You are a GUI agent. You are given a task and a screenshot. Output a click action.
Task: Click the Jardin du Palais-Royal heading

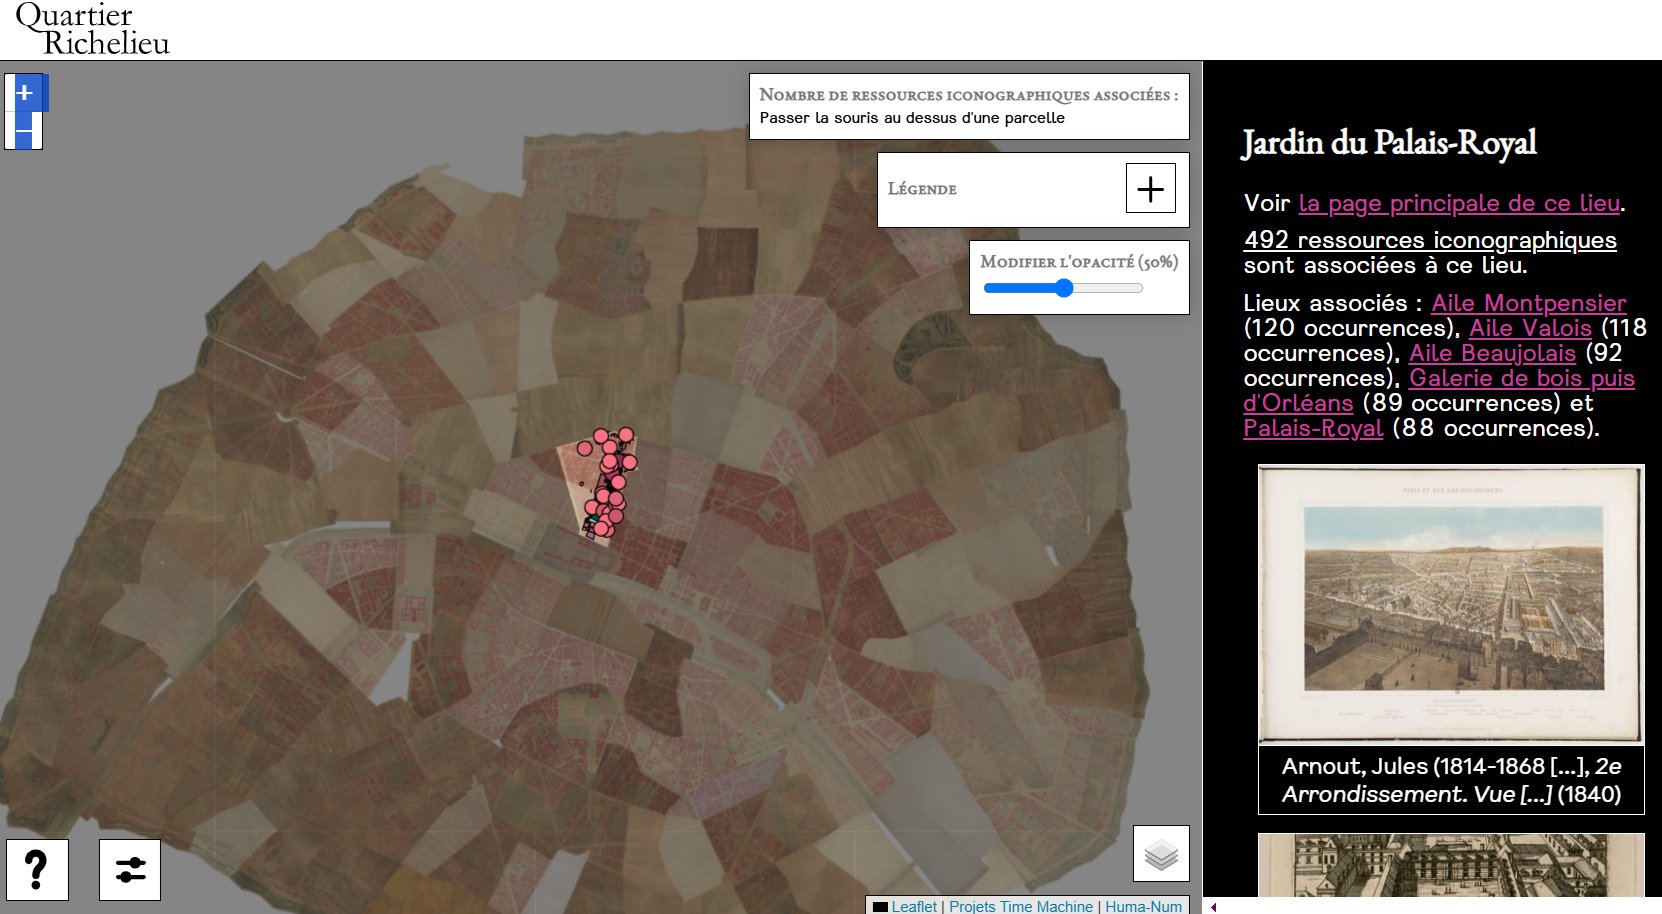coord(1389,143)
